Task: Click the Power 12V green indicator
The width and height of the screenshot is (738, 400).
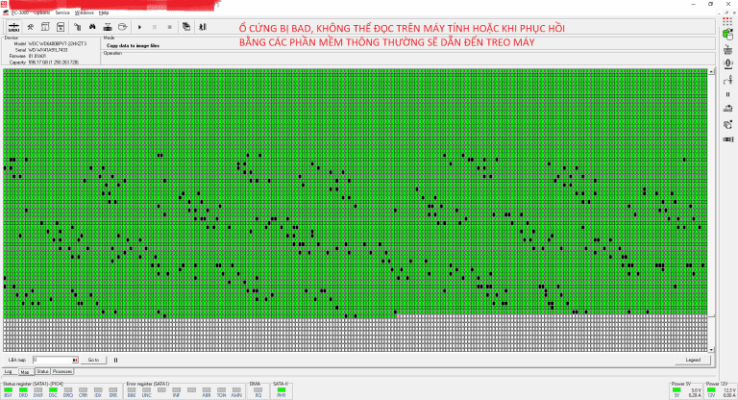Action: [711, 390]
